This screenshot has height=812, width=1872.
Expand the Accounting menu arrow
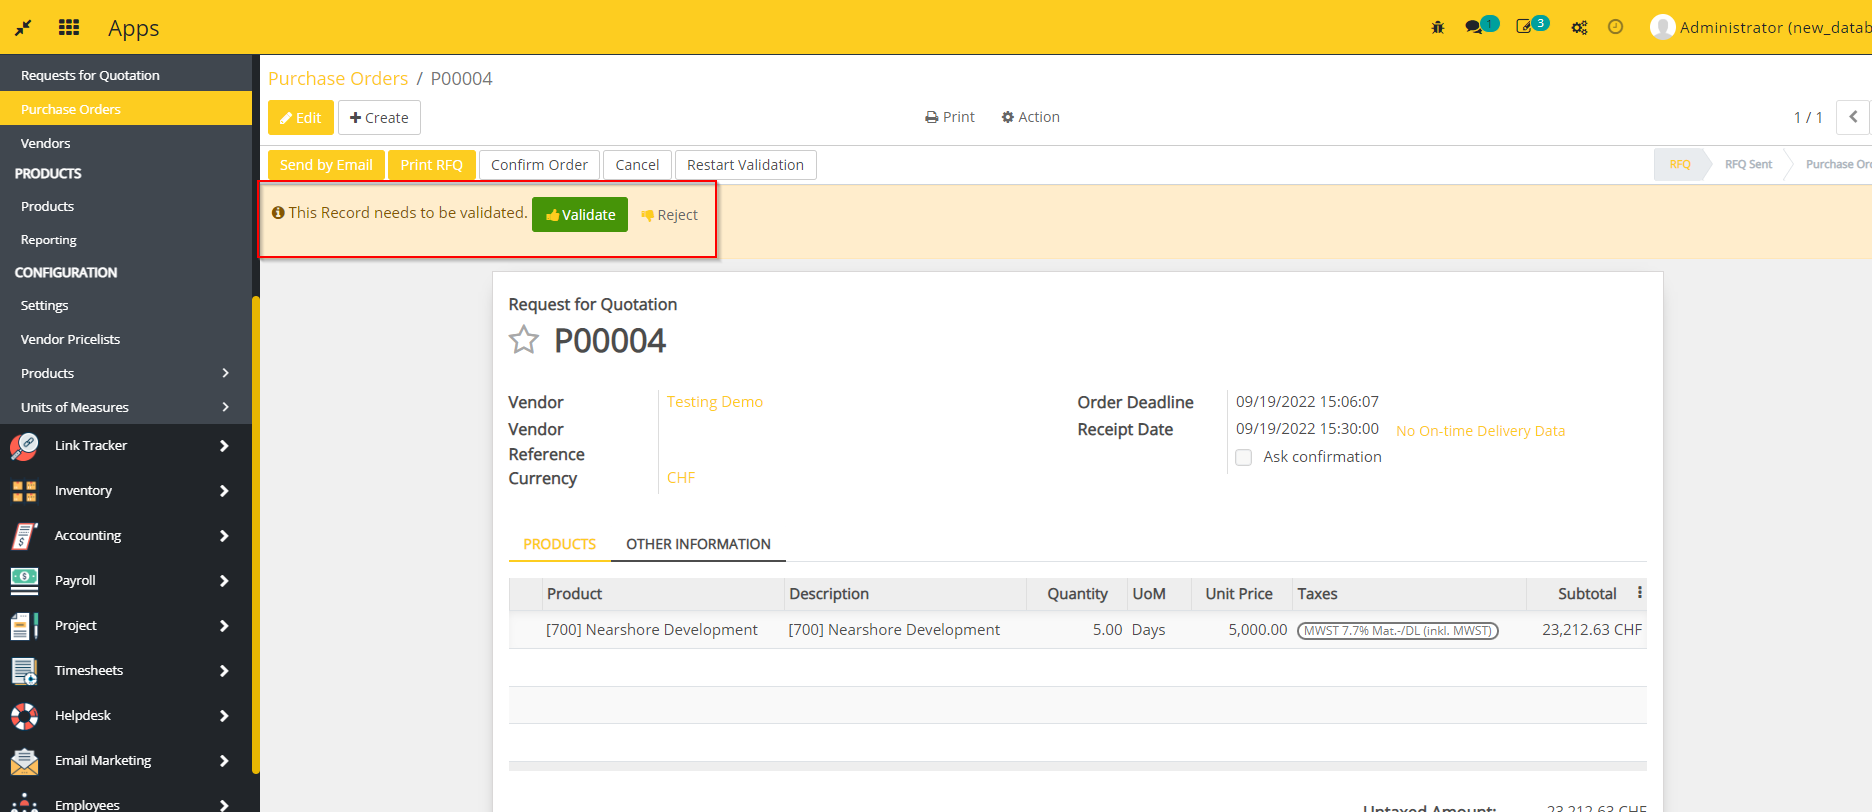tap(224, 536)
